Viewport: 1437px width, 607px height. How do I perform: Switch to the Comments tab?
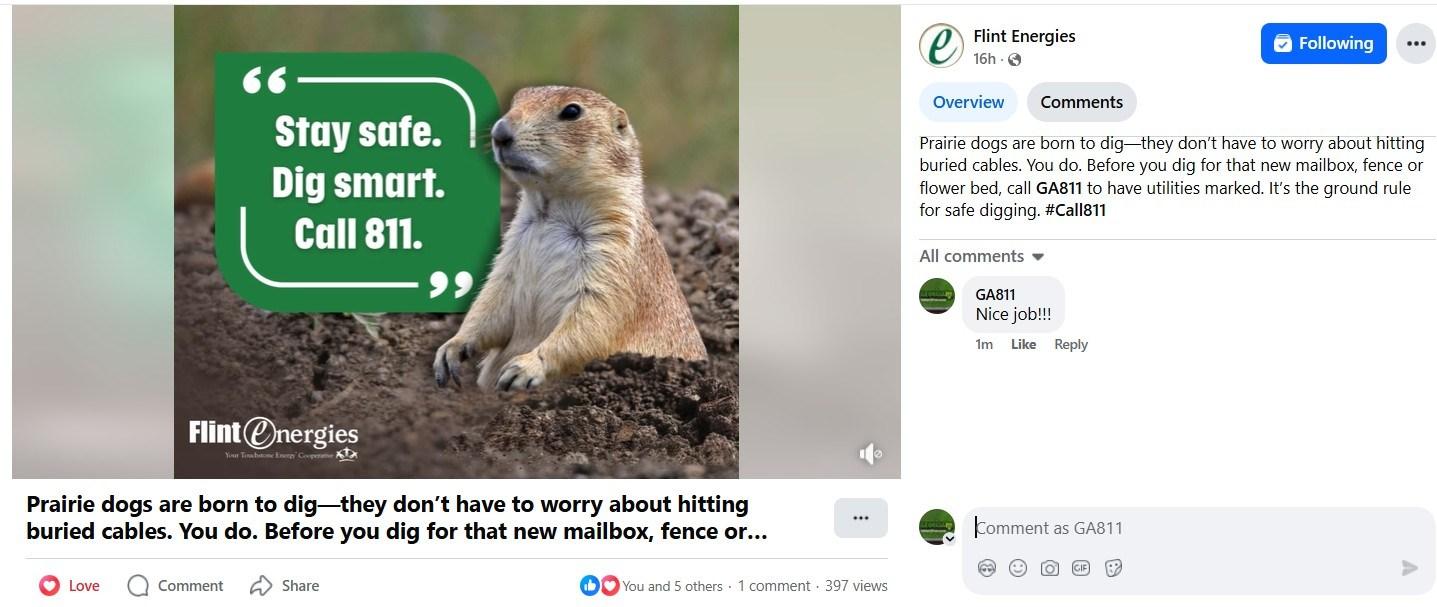click(1081, 102)
